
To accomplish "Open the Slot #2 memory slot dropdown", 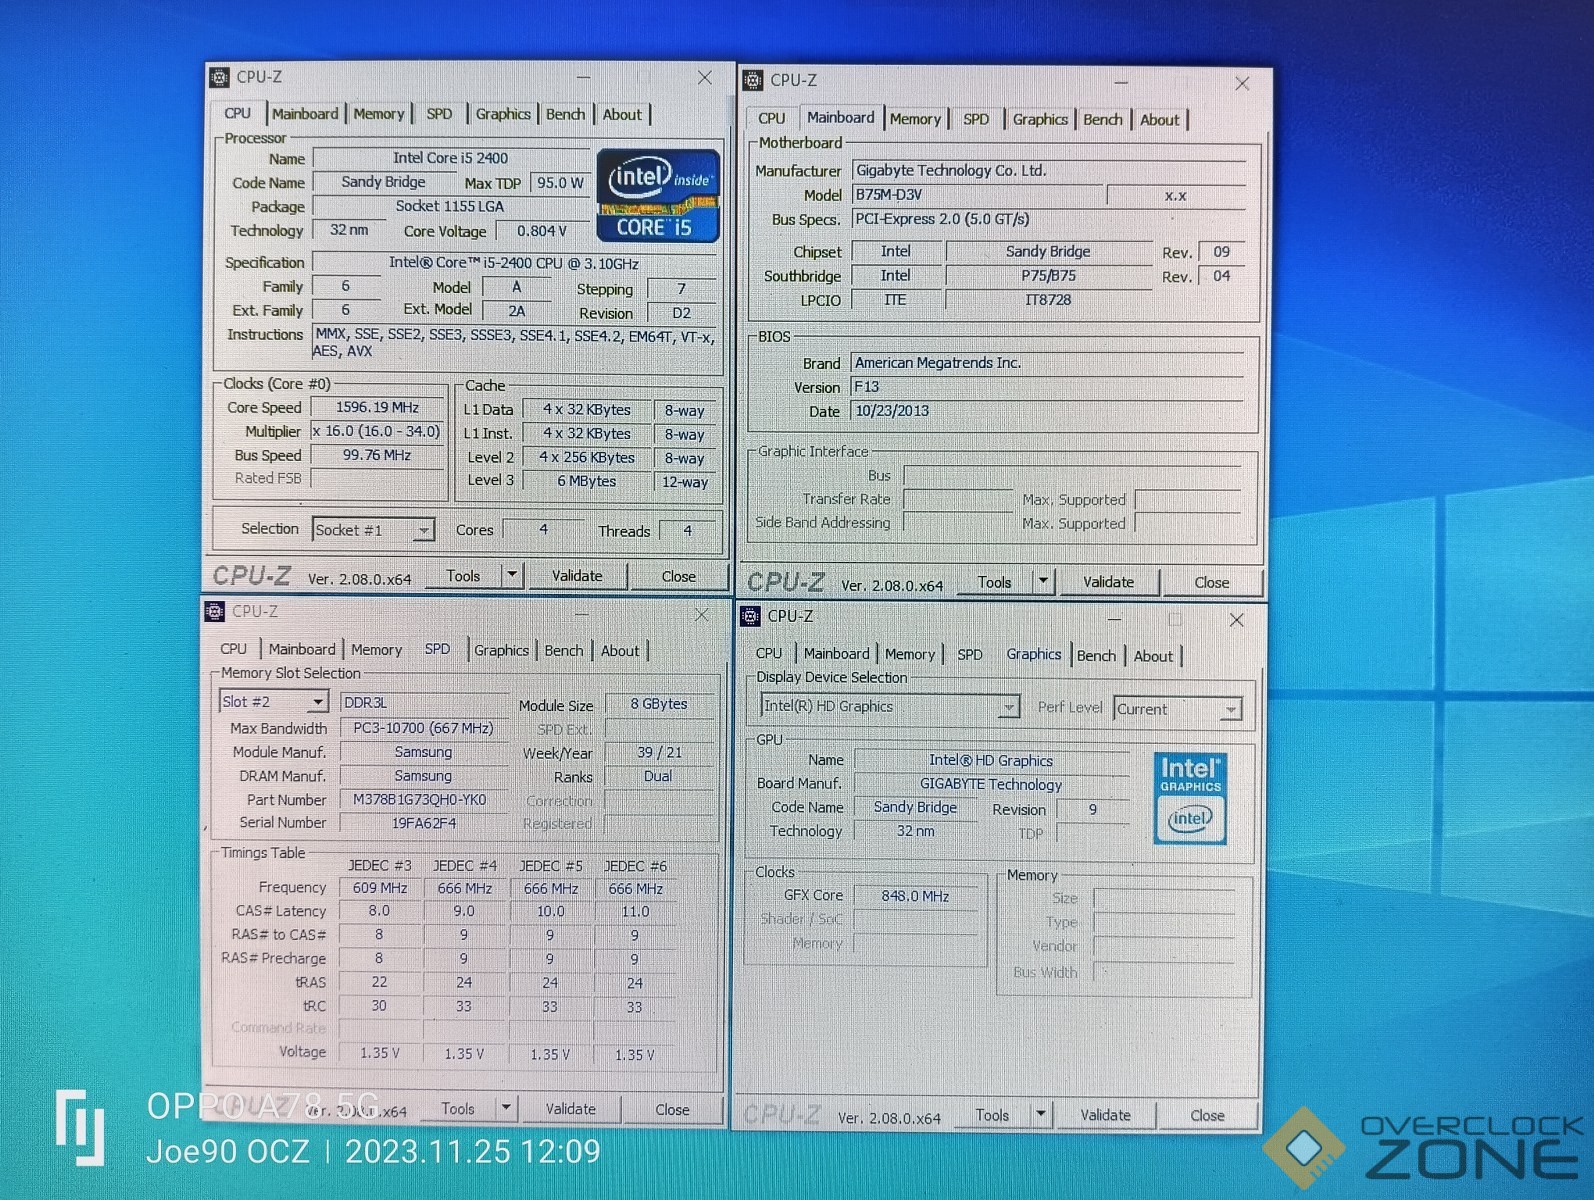I will coord(317,702).
